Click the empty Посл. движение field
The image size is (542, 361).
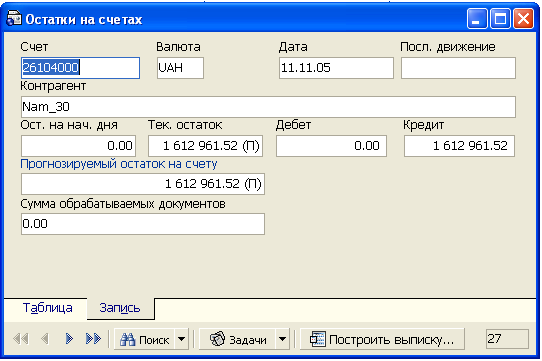click(x=458, y=68)
